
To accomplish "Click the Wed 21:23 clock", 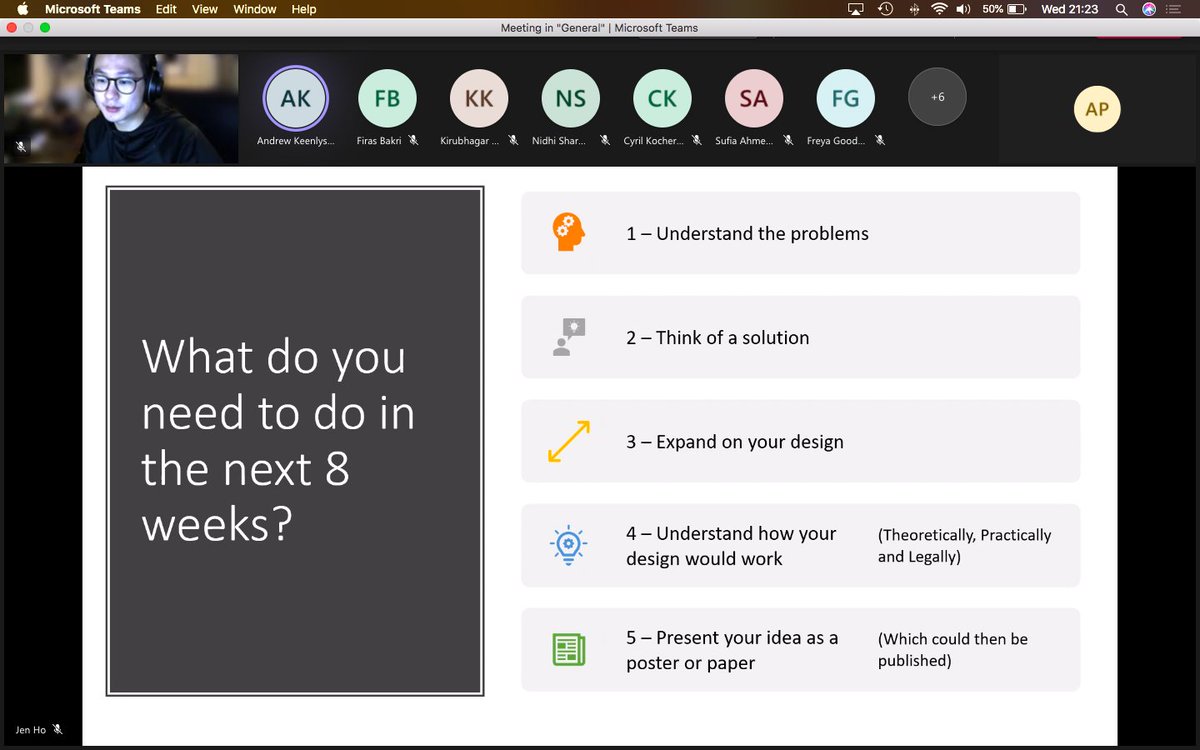I will click(x=1069, y=9).
